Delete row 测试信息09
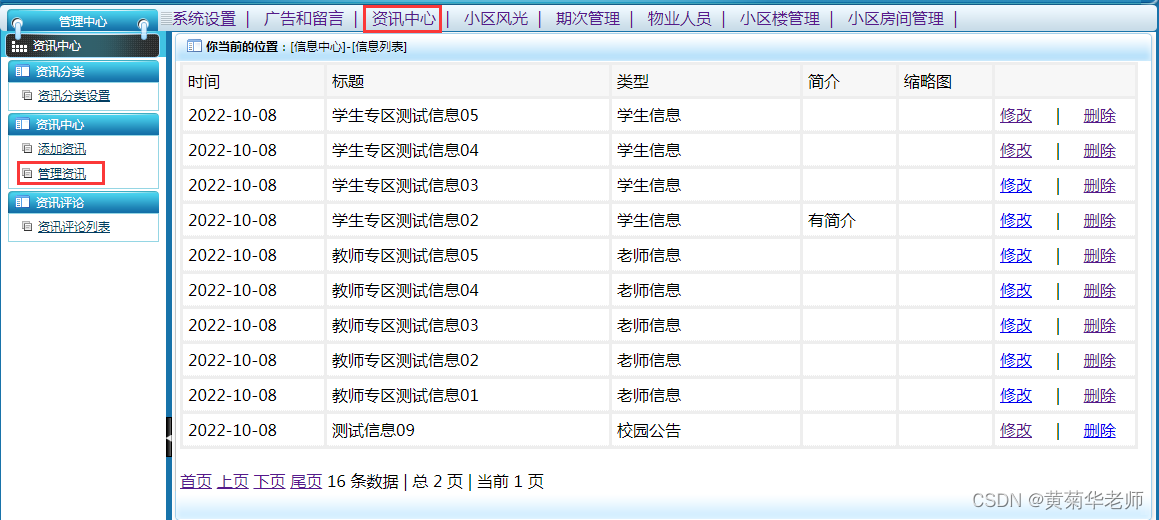Viewport: 1159px width, 520px height. [1099, 430]
